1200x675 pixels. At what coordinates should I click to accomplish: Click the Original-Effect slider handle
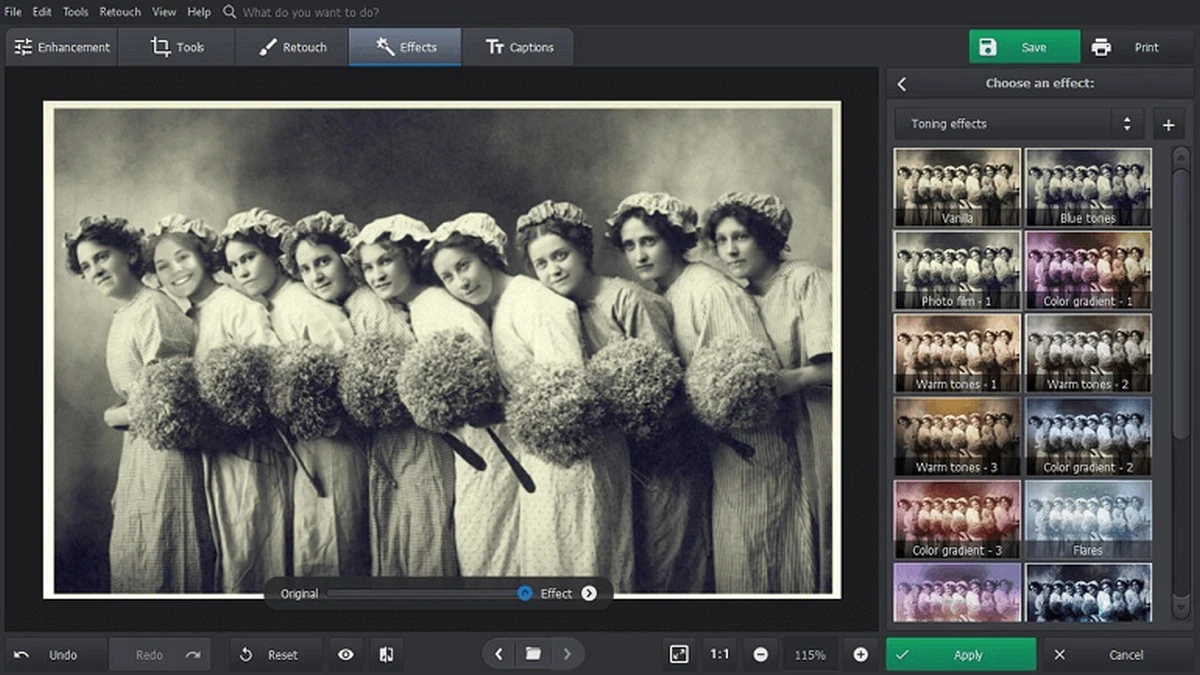[525, 593]
